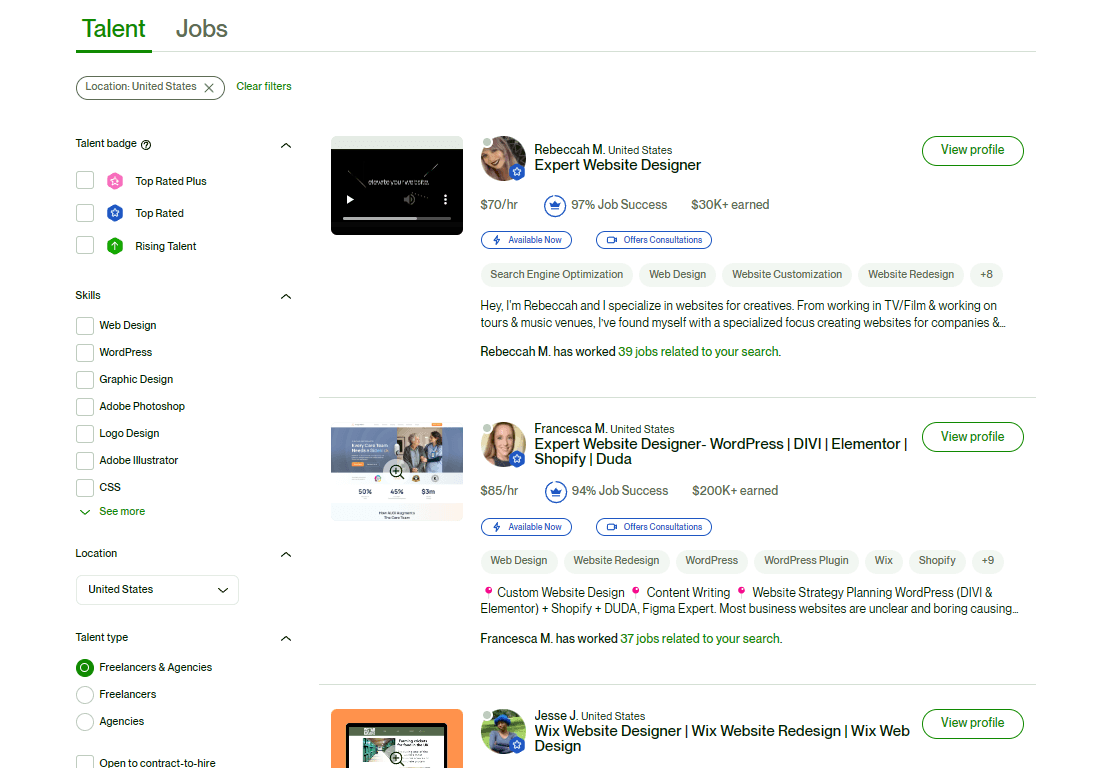Select the Agencies talent type
The image size is (1119, 768).
point(85,721)
